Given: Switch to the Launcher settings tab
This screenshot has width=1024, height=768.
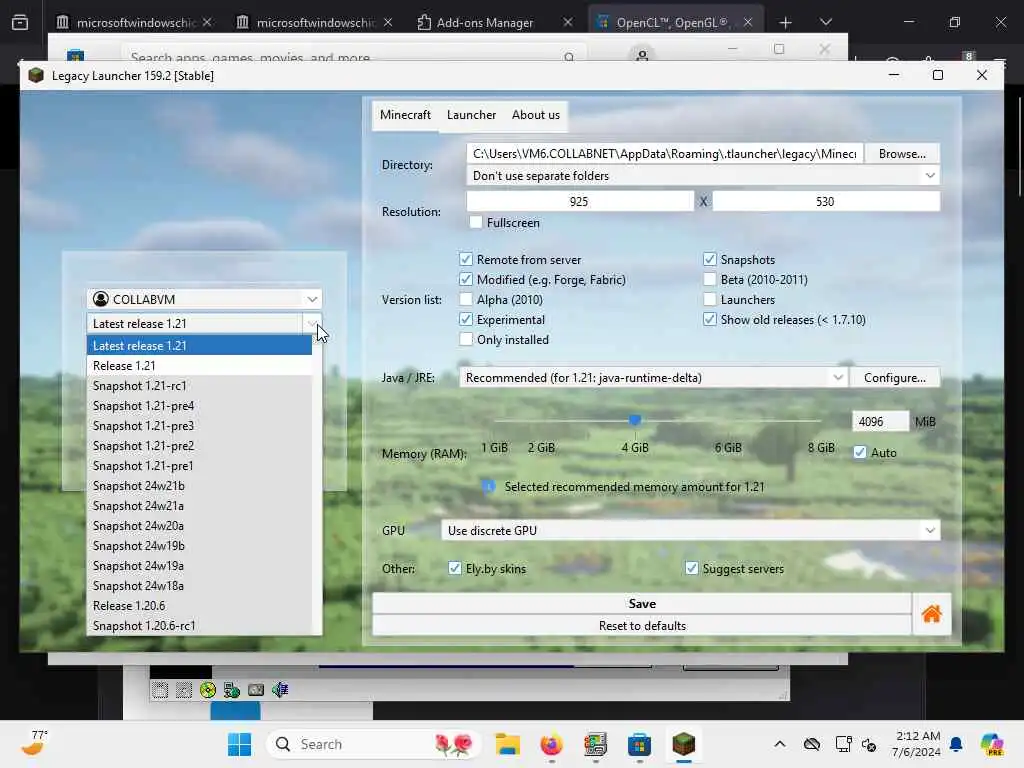Looking at the screenshot, I should click(472, 115).
